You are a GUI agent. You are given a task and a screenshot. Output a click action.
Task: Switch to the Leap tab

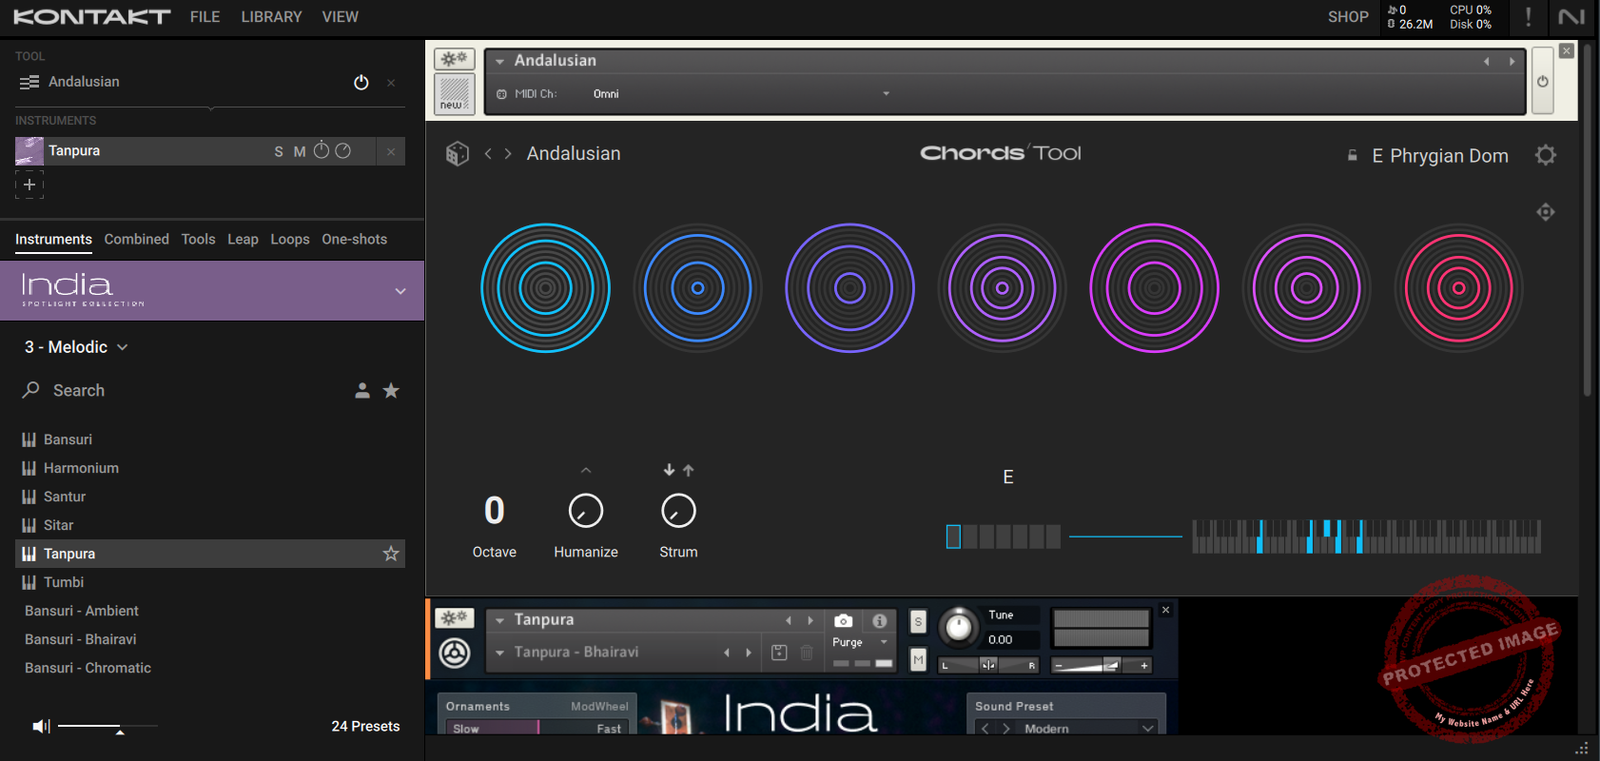click(243, 239)
